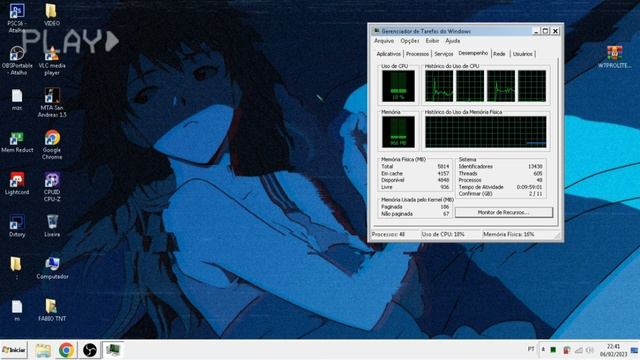This screenshot has width=640, height=360.
Task: Open the mzc file on desktop
Action: tap(17, 100)
